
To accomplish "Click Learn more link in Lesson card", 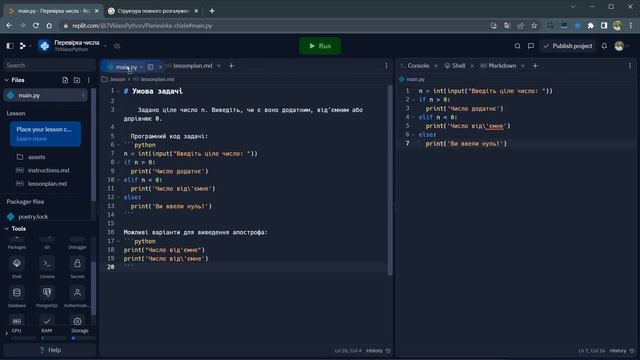I will [31, 139].
